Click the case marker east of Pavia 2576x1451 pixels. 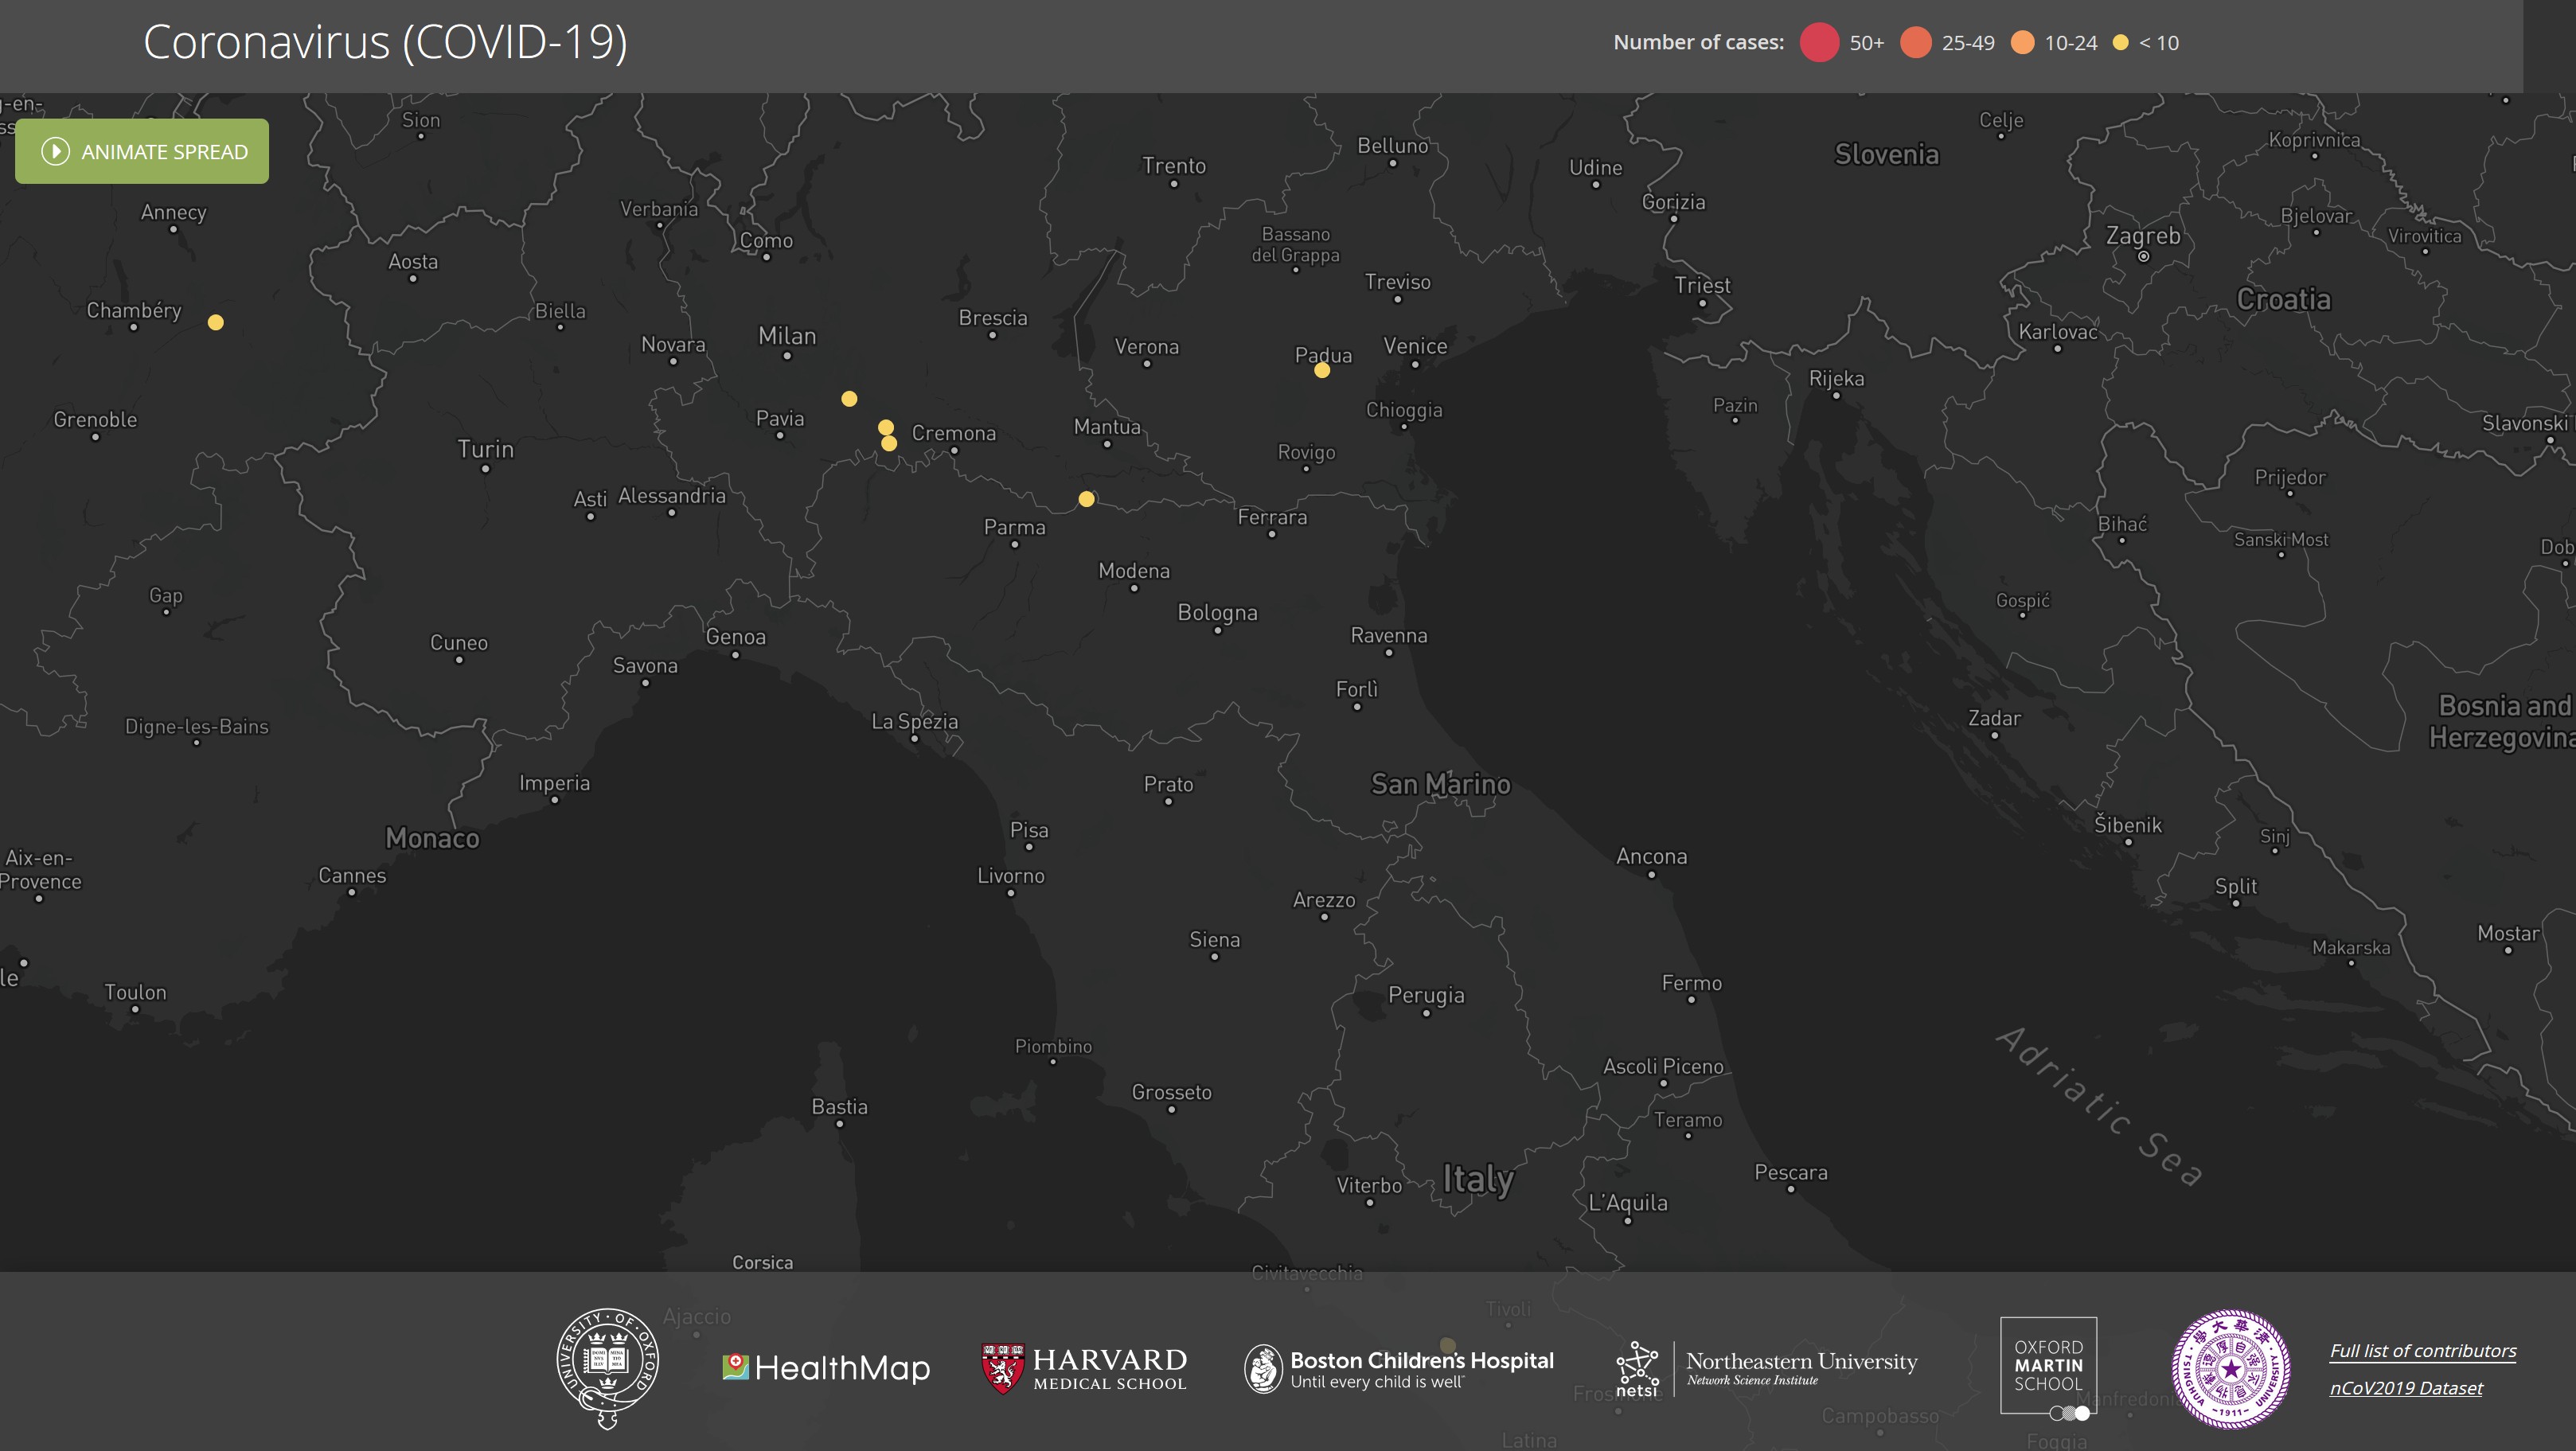[849, 399]
